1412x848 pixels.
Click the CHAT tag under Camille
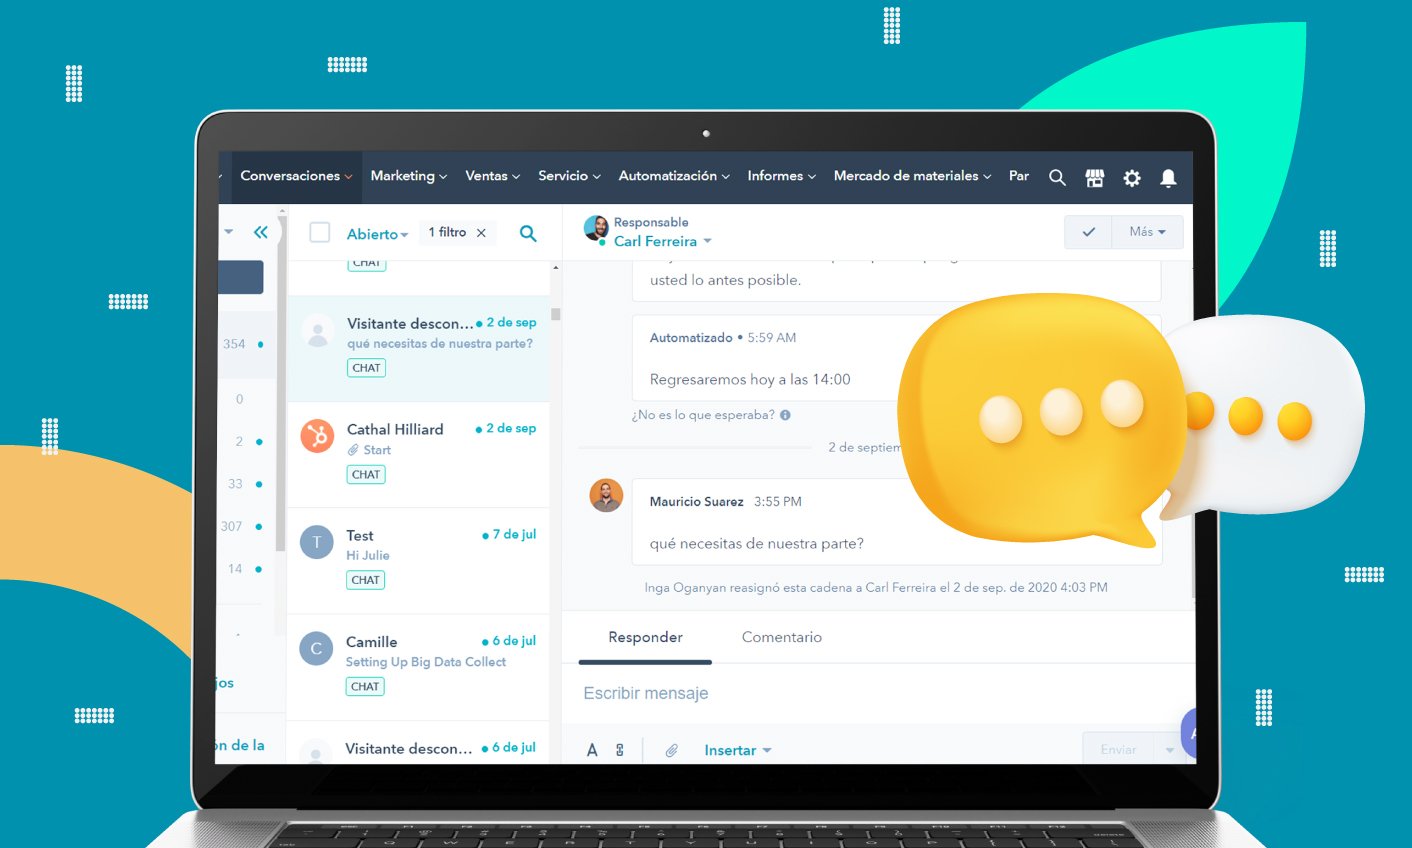click(x=365, y=687)
